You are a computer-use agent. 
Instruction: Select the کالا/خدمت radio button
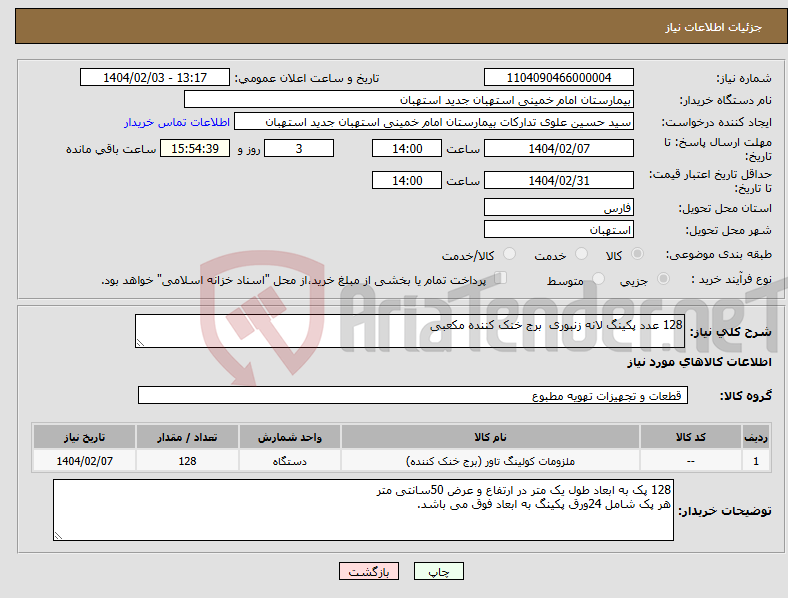pos(510,254)
